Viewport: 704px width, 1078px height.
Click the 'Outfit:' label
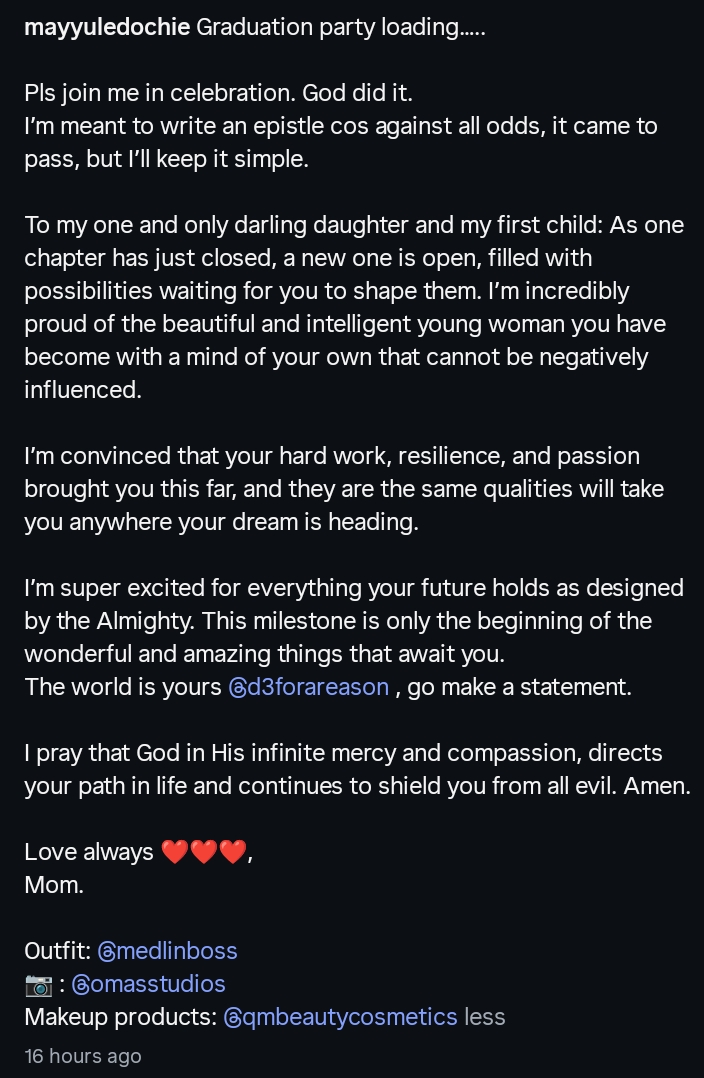coord(58,951)
